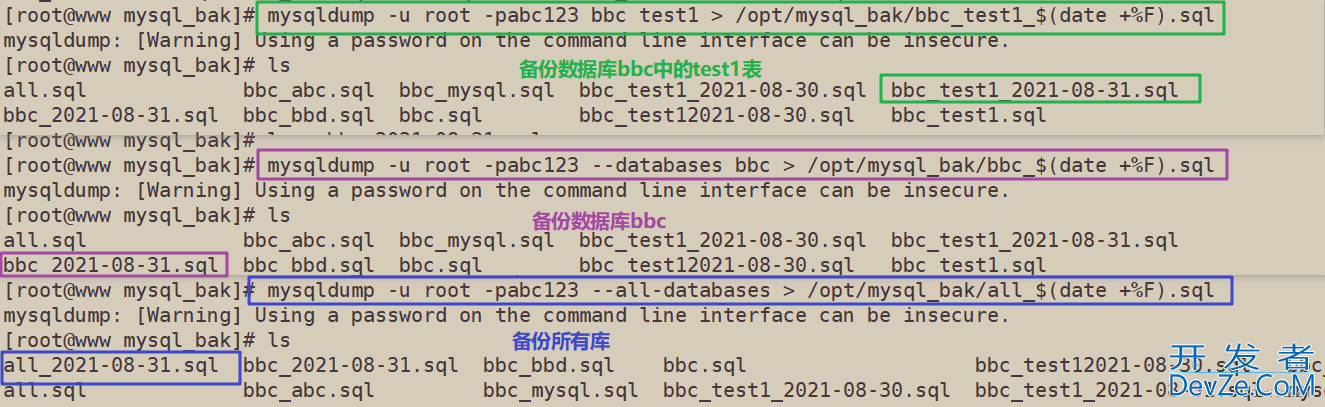Click bbc_mysql.sql in first ls output

[x=476, y=91]
